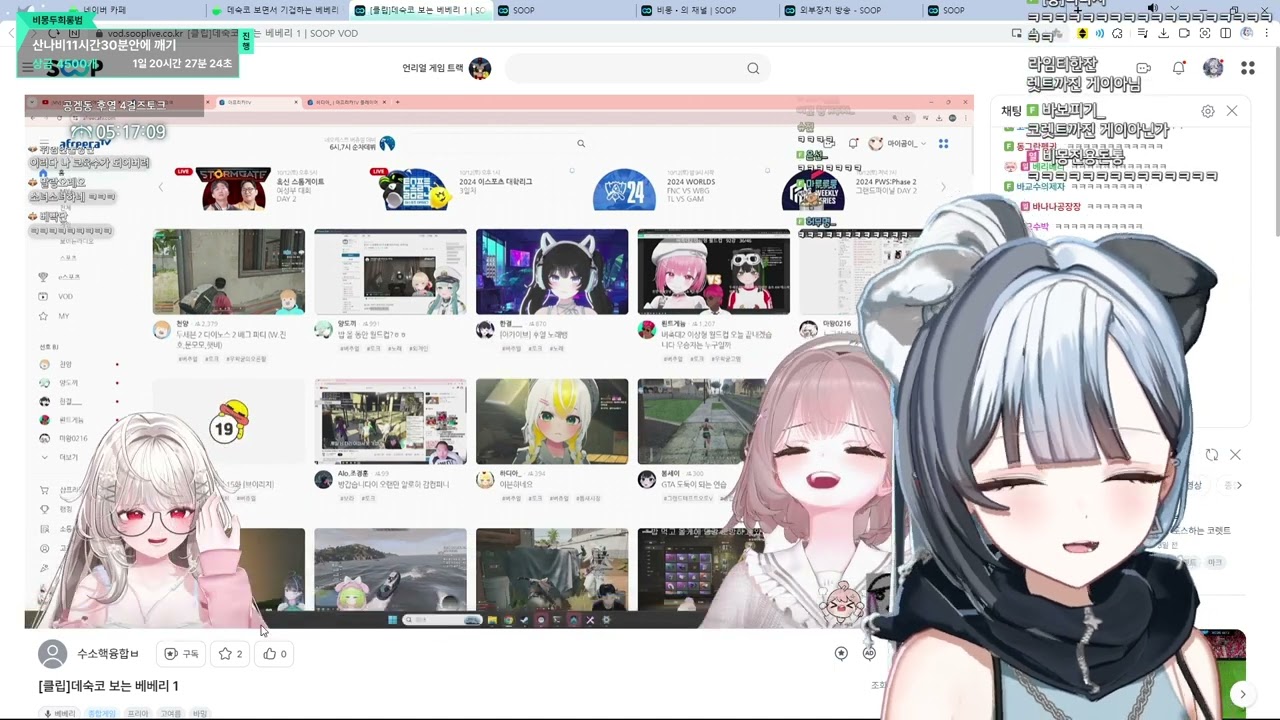
Task: Reload the page with browser refresh icon
Action: [x=54, y=33]
